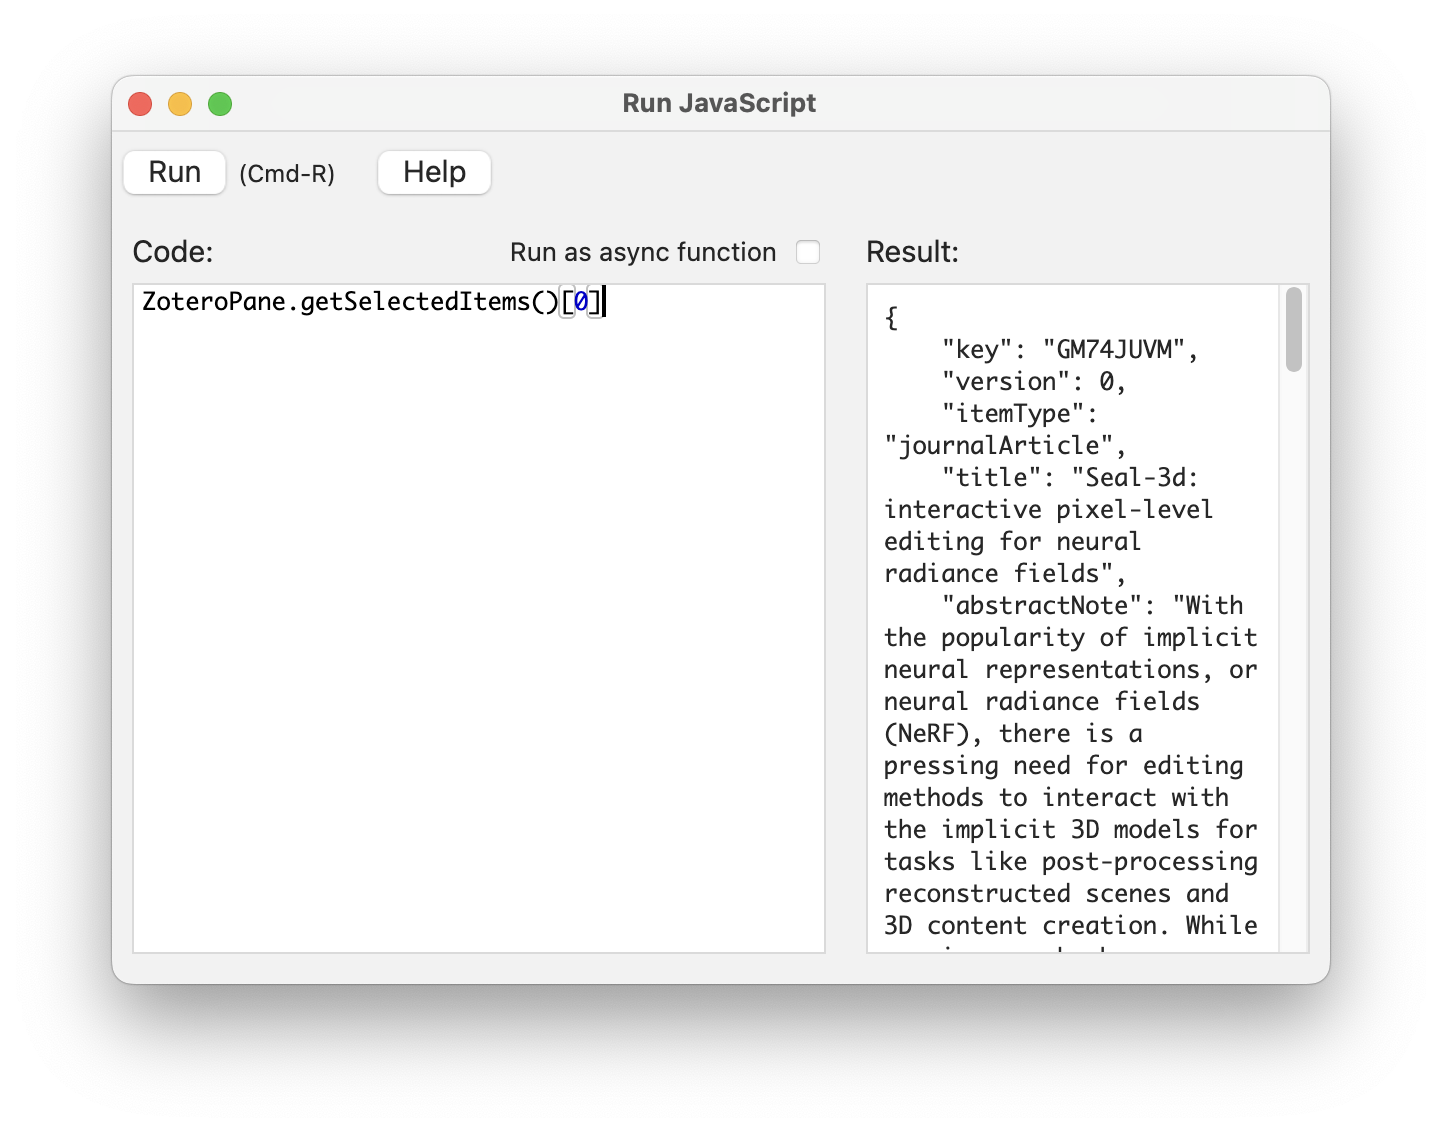Click the Code: label

[x=173, y=252]
